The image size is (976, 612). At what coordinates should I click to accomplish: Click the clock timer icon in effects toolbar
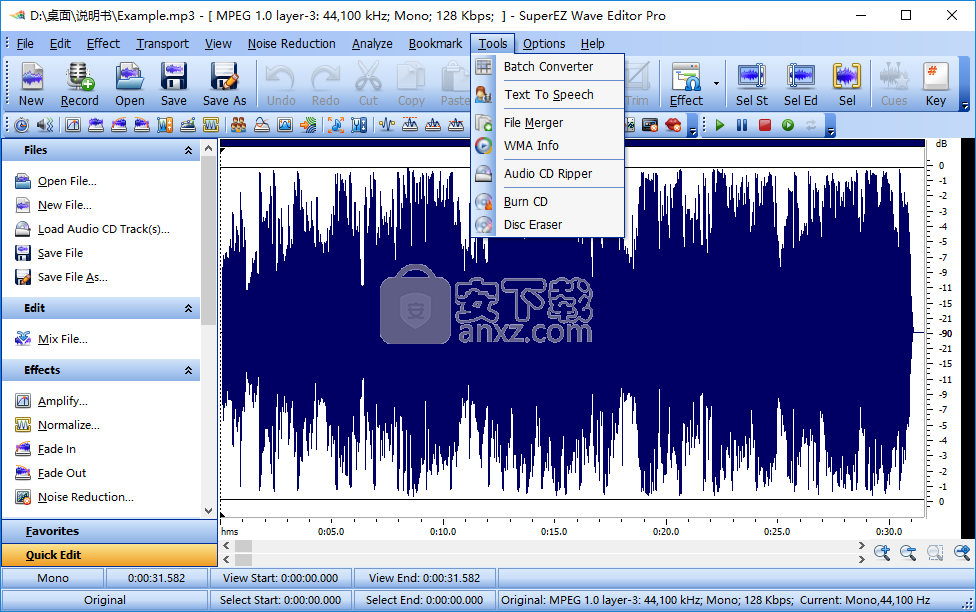tap(21, 125)
